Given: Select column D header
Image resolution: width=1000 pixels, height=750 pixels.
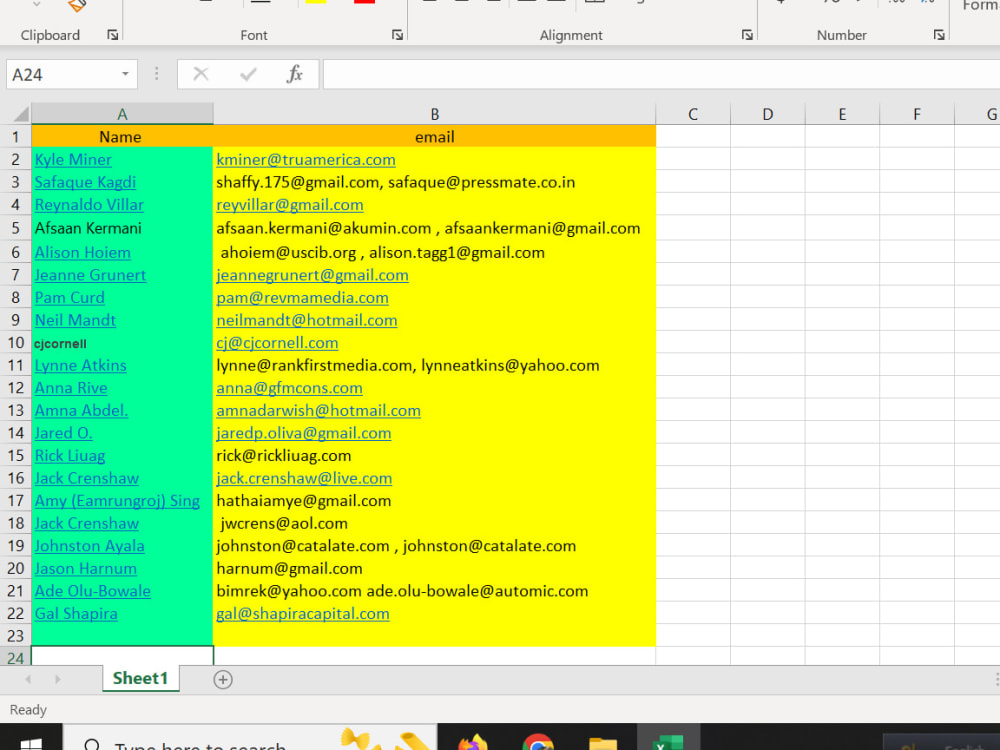Looking at the screenshot, I should 767,114.
